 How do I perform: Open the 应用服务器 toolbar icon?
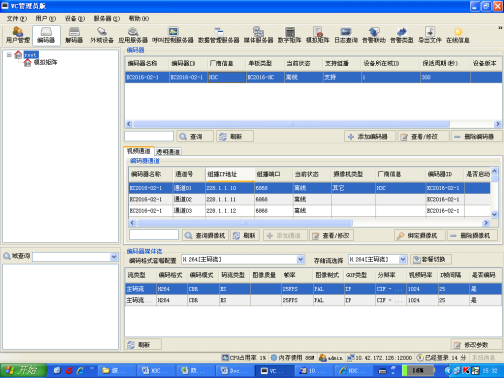click(x=133, y=35)
